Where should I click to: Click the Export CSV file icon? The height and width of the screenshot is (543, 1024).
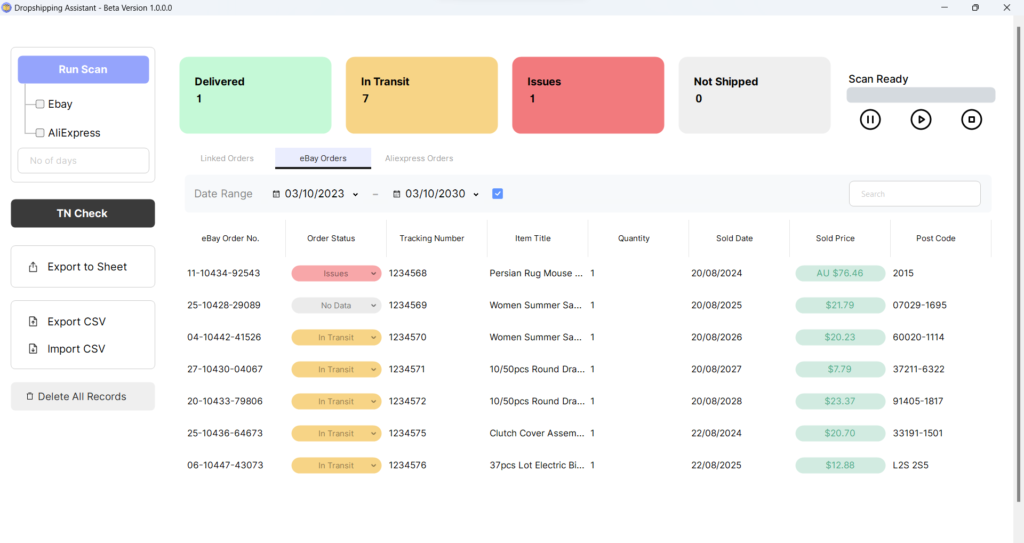34,322
